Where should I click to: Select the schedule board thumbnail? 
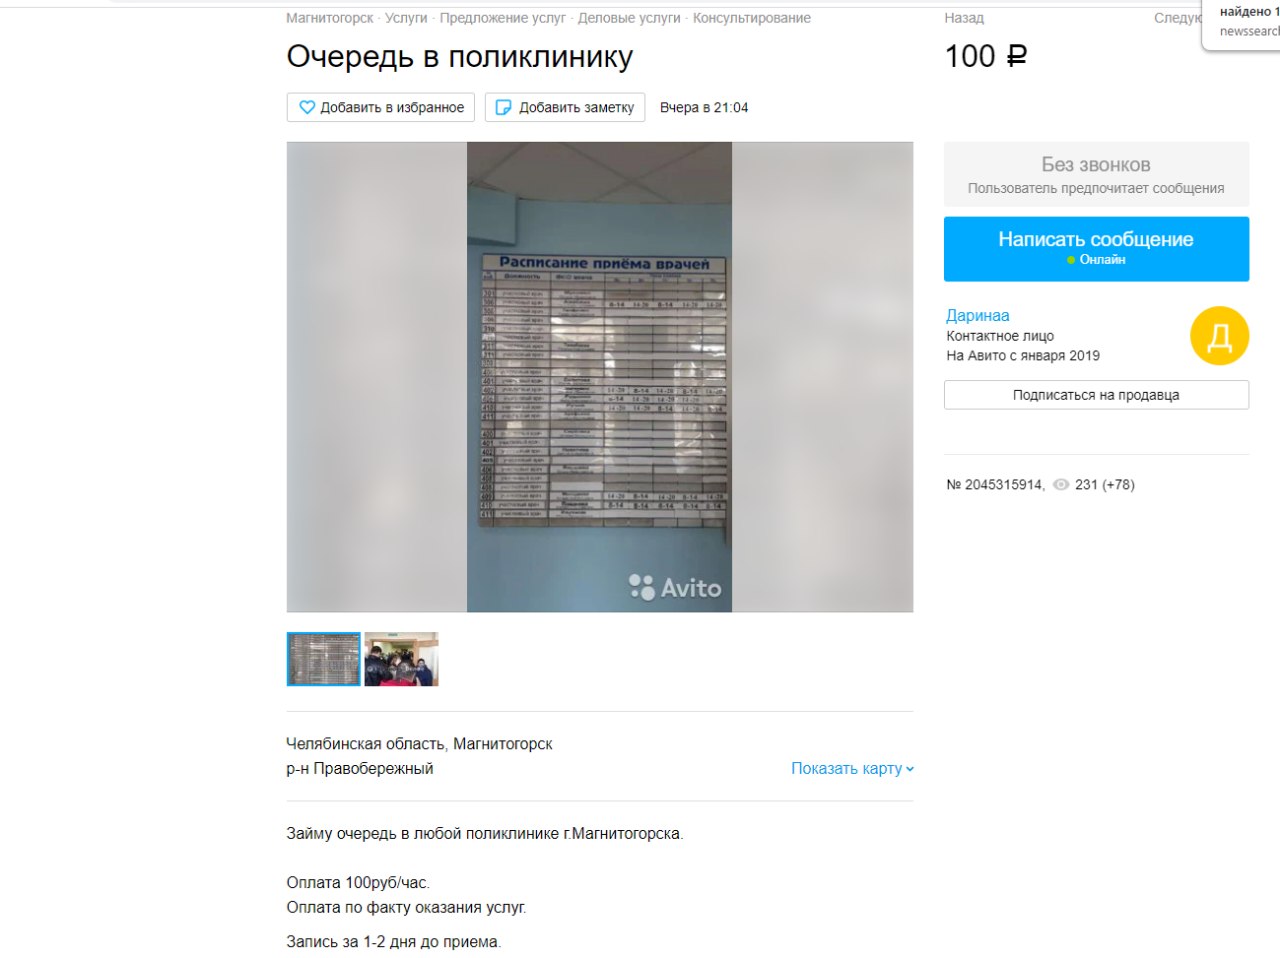(x=324, y=659)
